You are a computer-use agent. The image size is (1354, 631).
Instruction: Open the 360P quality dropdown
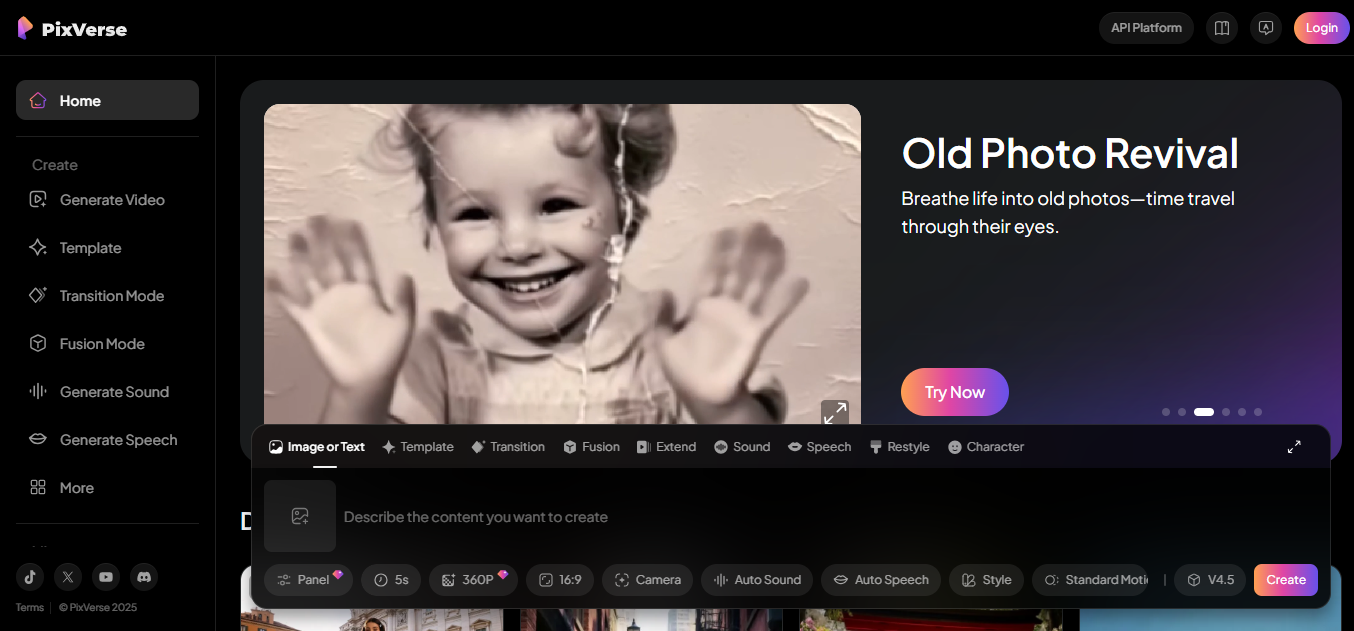473,580
